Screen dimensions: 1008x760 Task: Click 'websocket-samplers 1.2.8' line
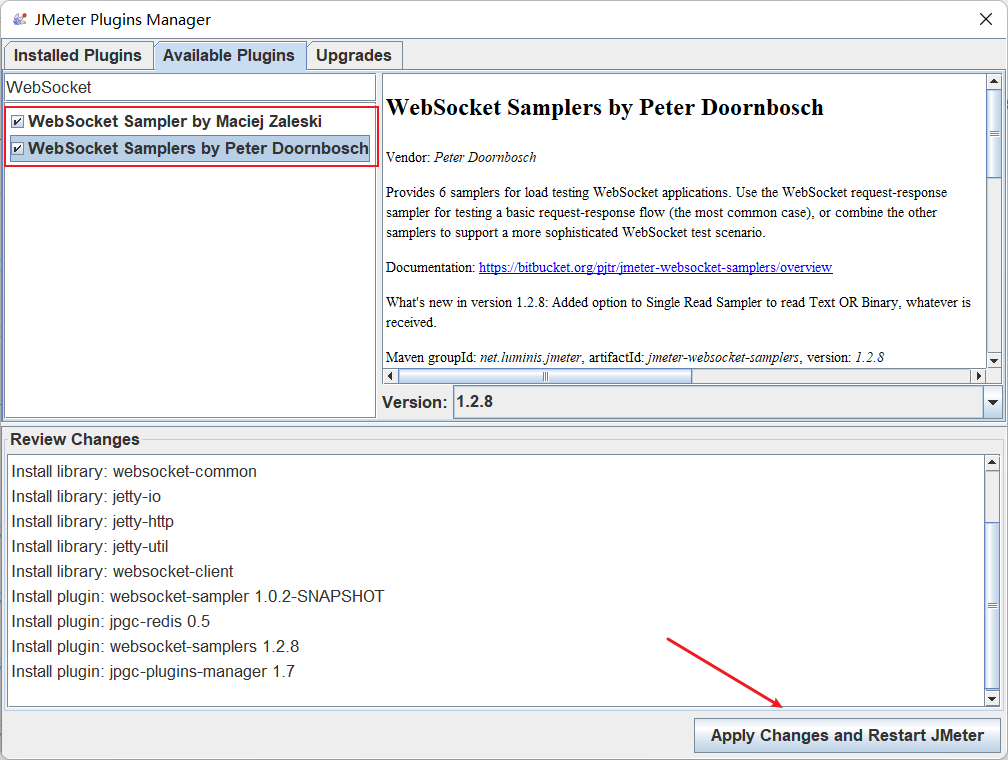(x=155, y=647)
